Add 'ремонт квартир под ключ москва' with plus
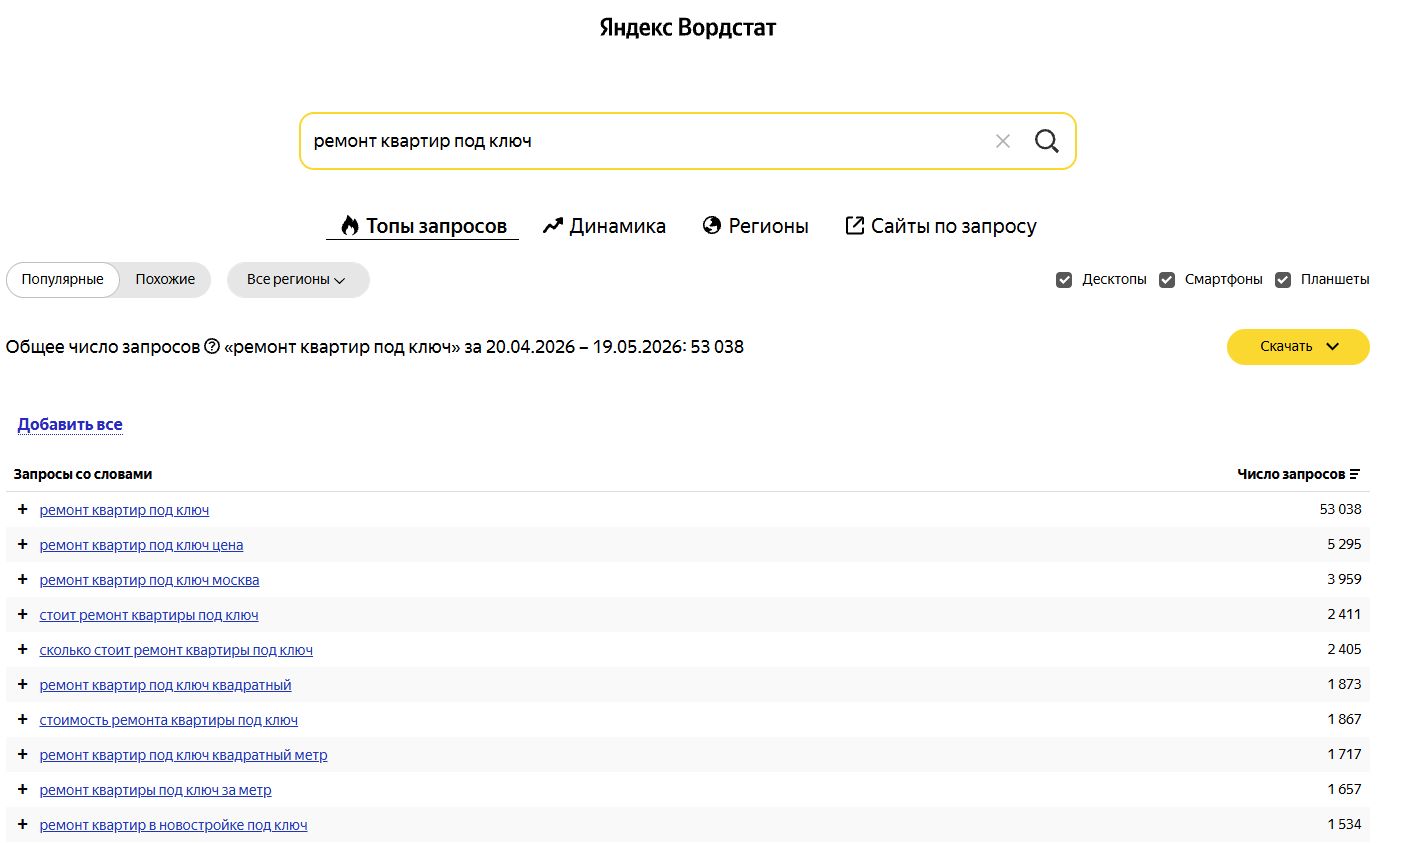Image resolution: width=1409 pixels, height=843 pixels. pyautogui.click(x=22, y=579)
